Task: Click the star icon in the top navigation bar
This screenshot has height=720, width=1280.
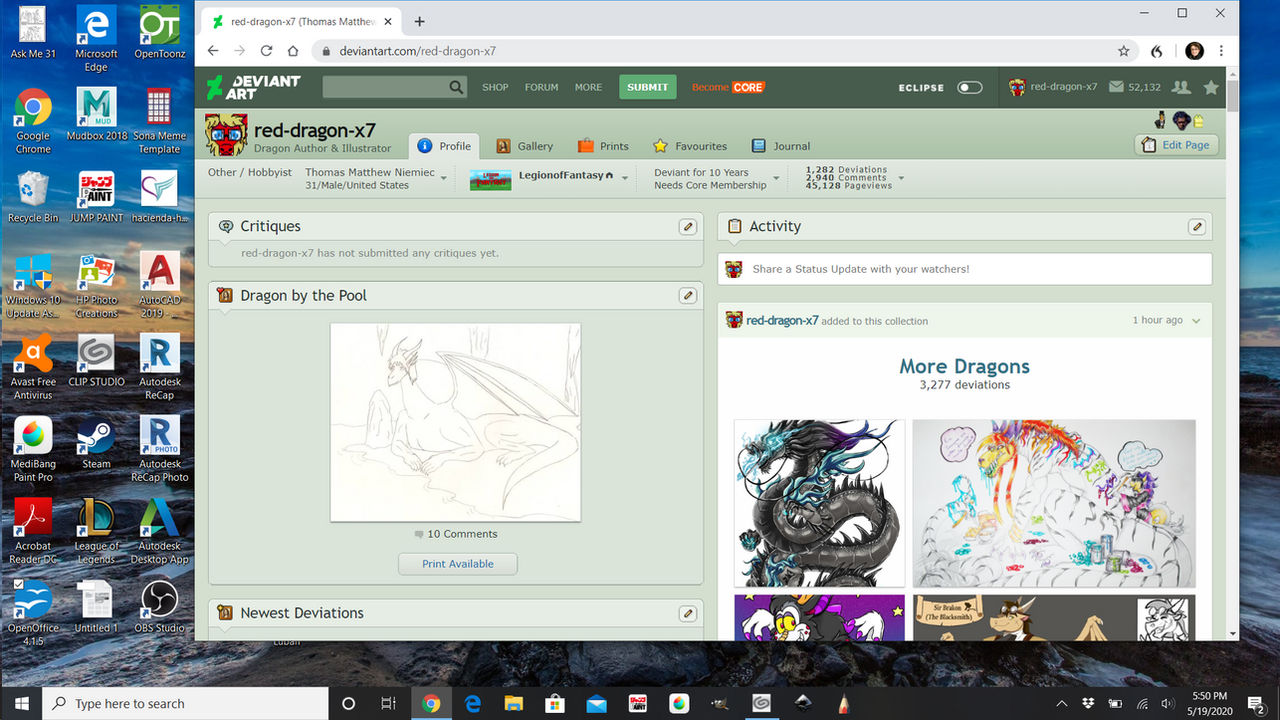Action: coord(1212,87)
